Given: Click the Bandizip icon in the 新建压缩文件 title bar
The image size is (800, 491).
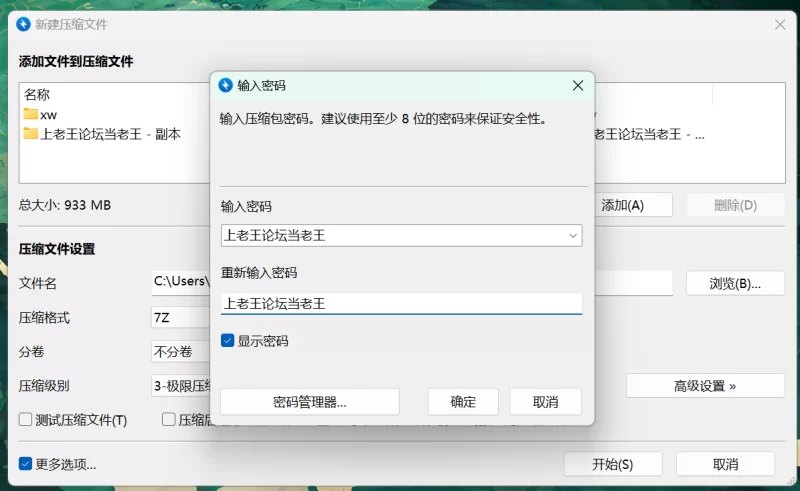Looking at the screenshot, I should (25, 24).
